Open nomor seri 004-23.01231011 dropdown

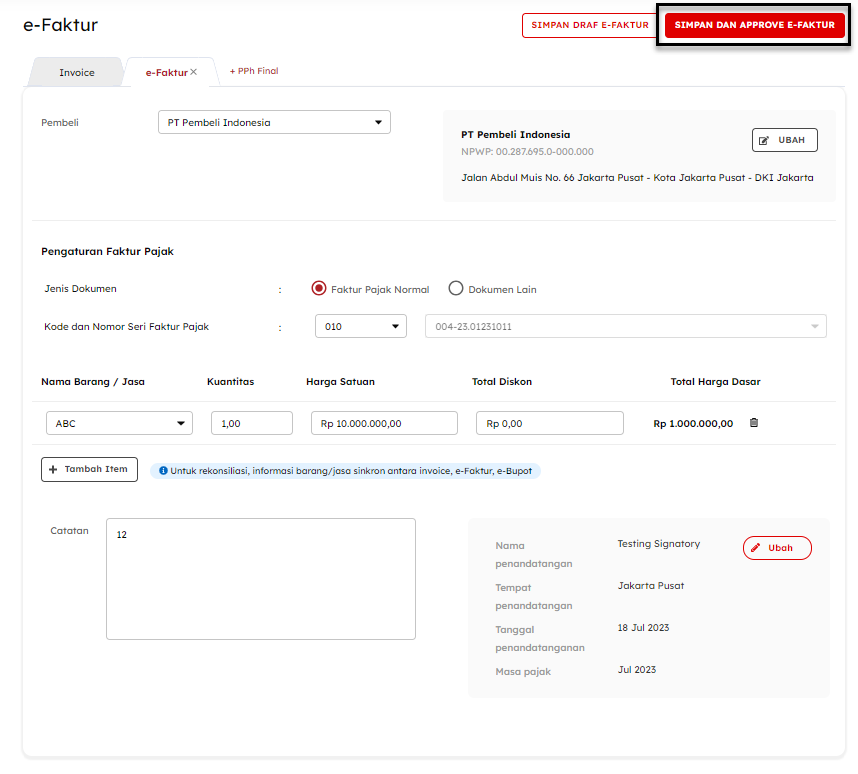coord(625,327)
